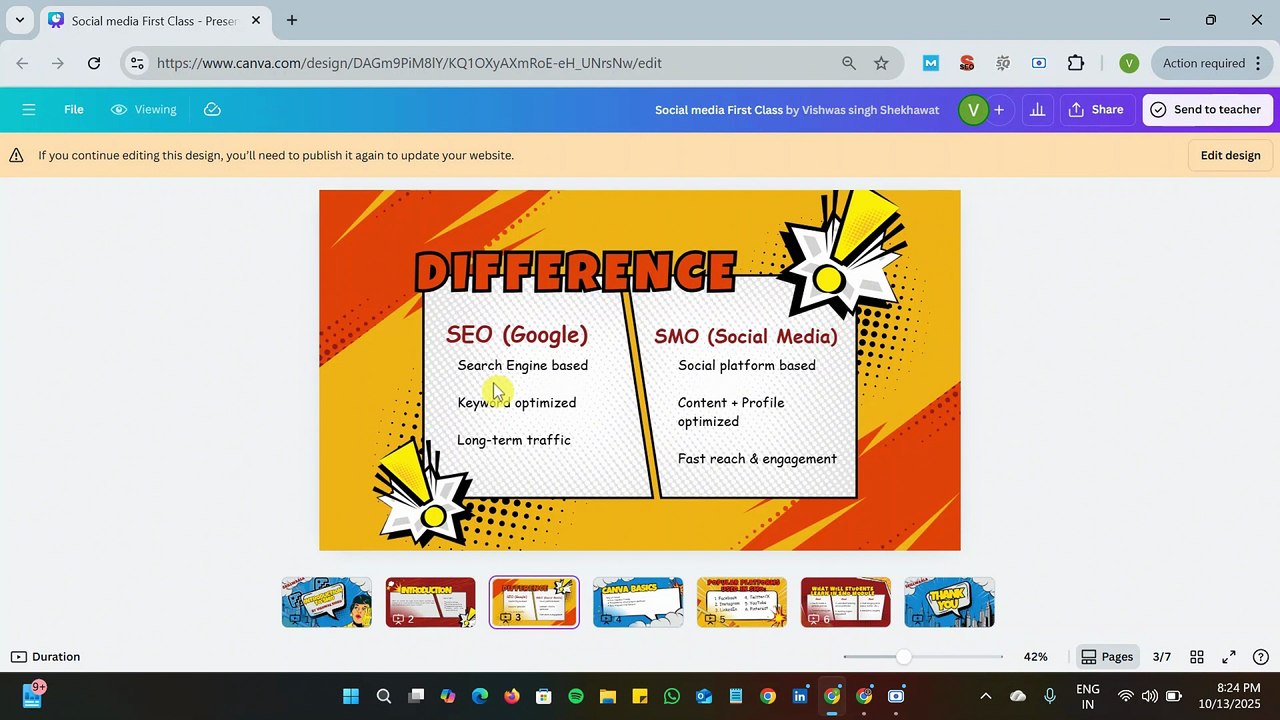This screenshot has width=1280, height=720.
Task: Click the Canva URL in the address bar
Action: (x=409, y=63)
